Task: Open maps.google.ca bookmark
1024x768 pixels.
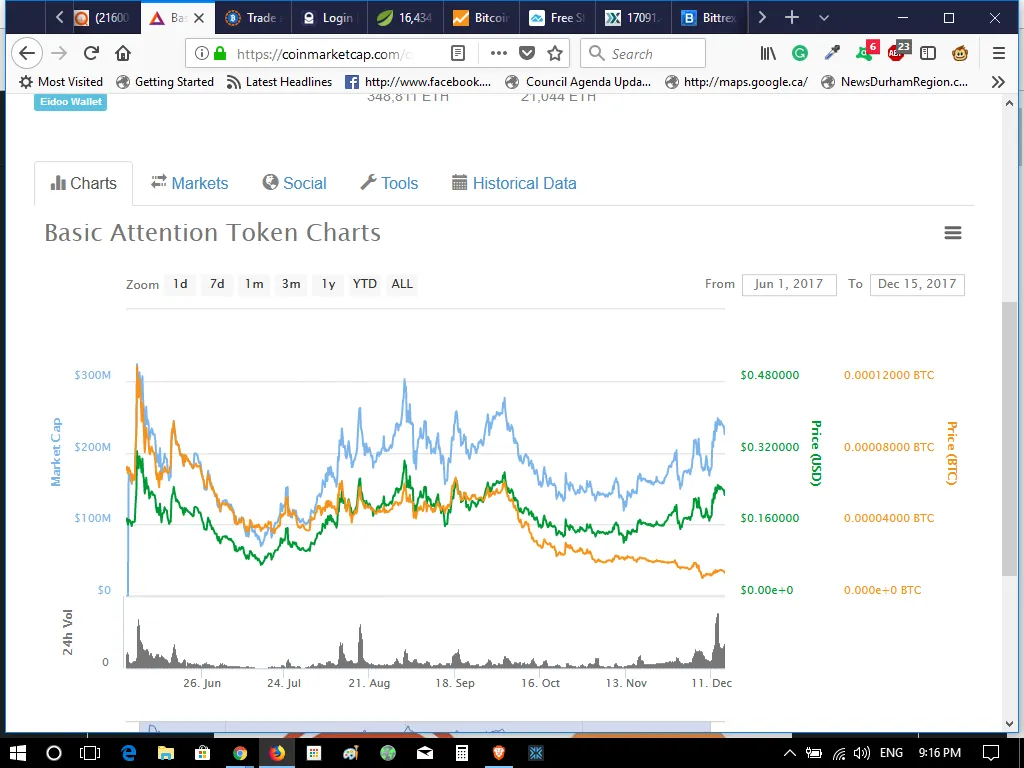Action: point(736,82)
